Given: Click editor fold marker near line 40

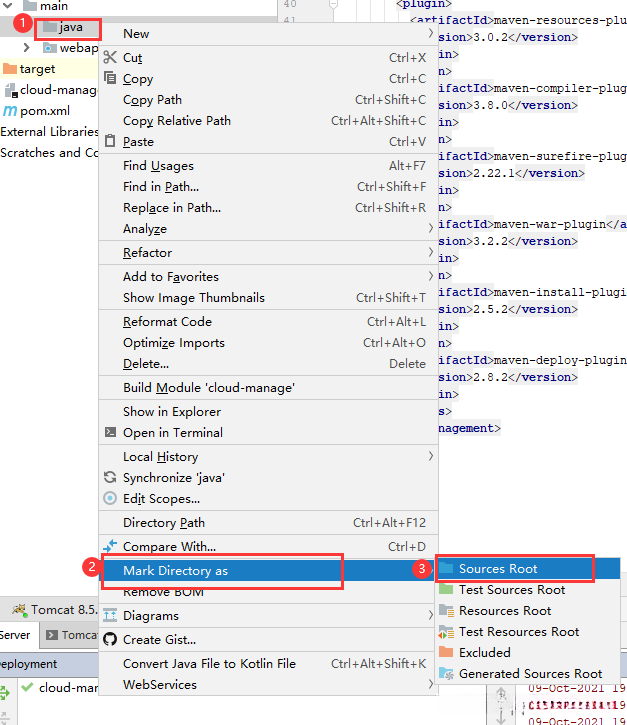Looking at the screenshot, I should click(x=333, y=4).
